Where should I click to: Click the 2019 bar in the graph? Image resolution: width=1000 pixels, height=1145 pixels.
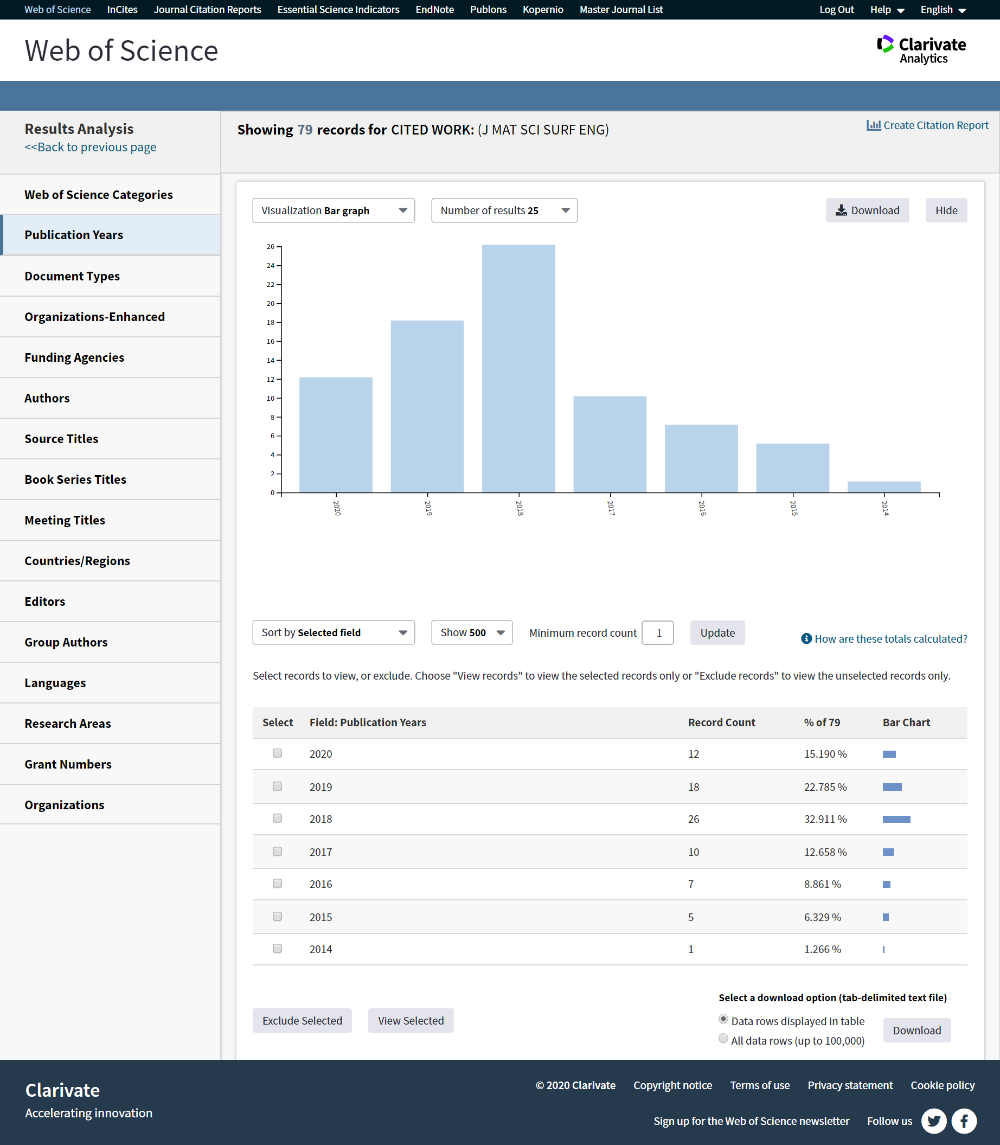[x=427, y=407]
